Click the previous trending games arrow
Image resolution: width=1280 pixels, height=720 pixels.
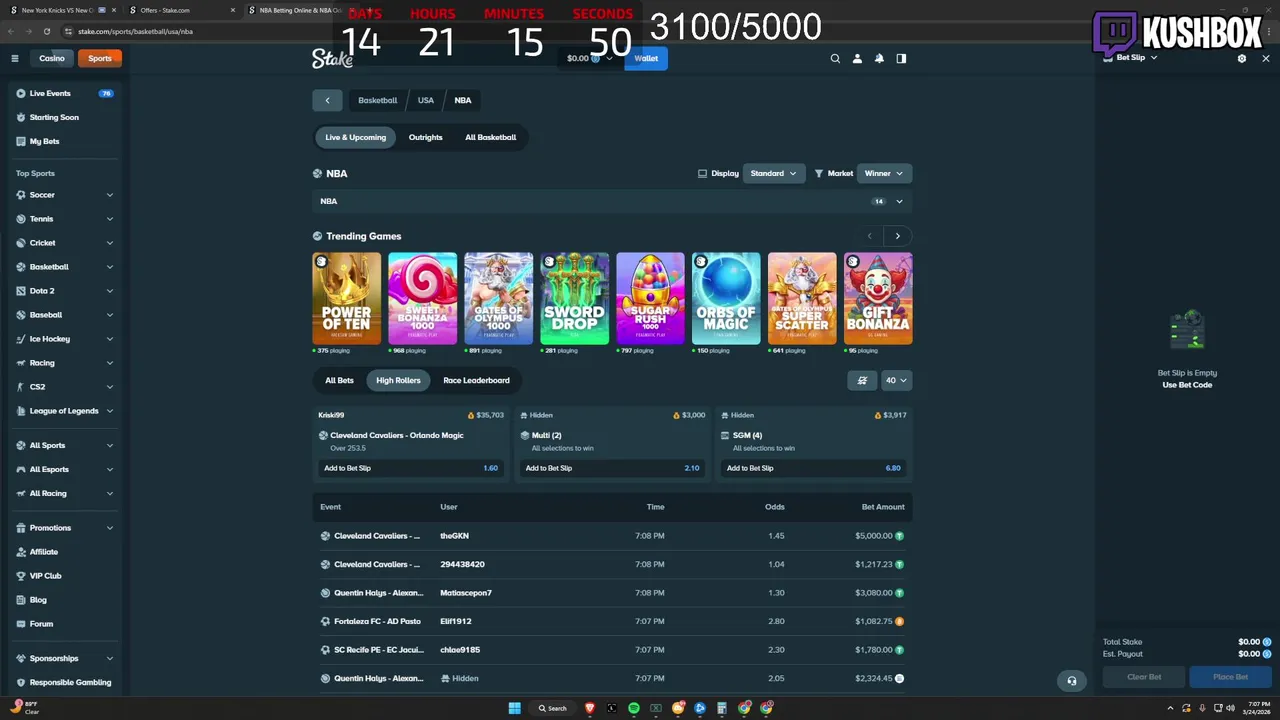click(x=870, y=236)
